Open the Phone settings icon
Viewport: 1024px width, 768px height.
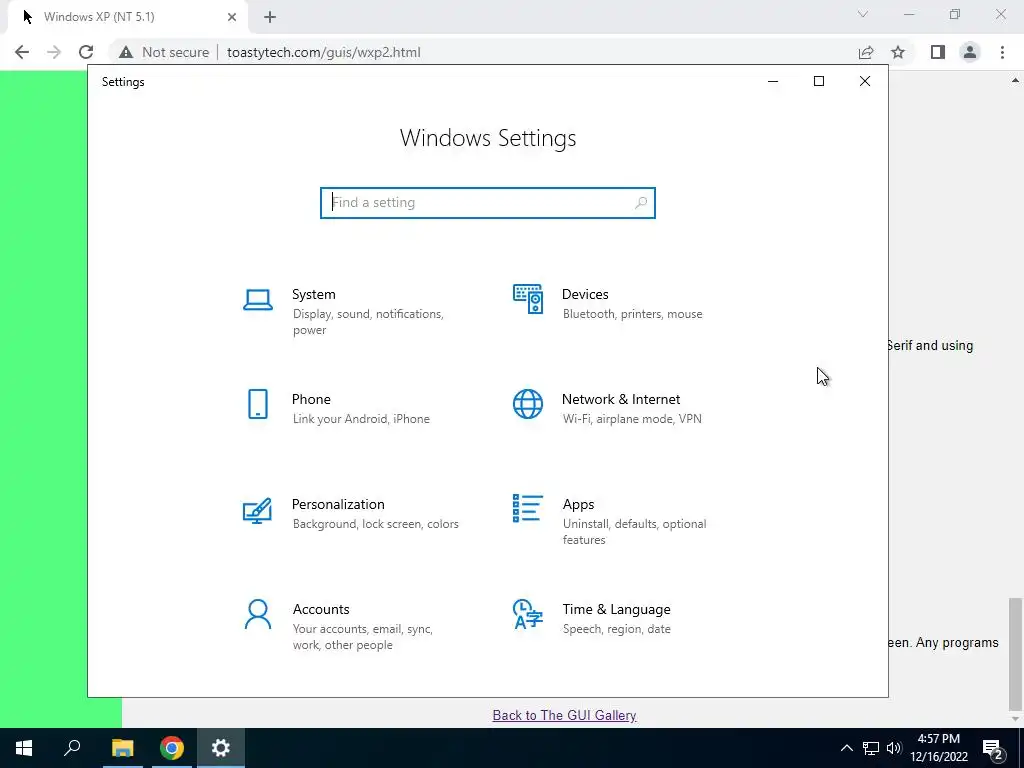tap(258, 404)
